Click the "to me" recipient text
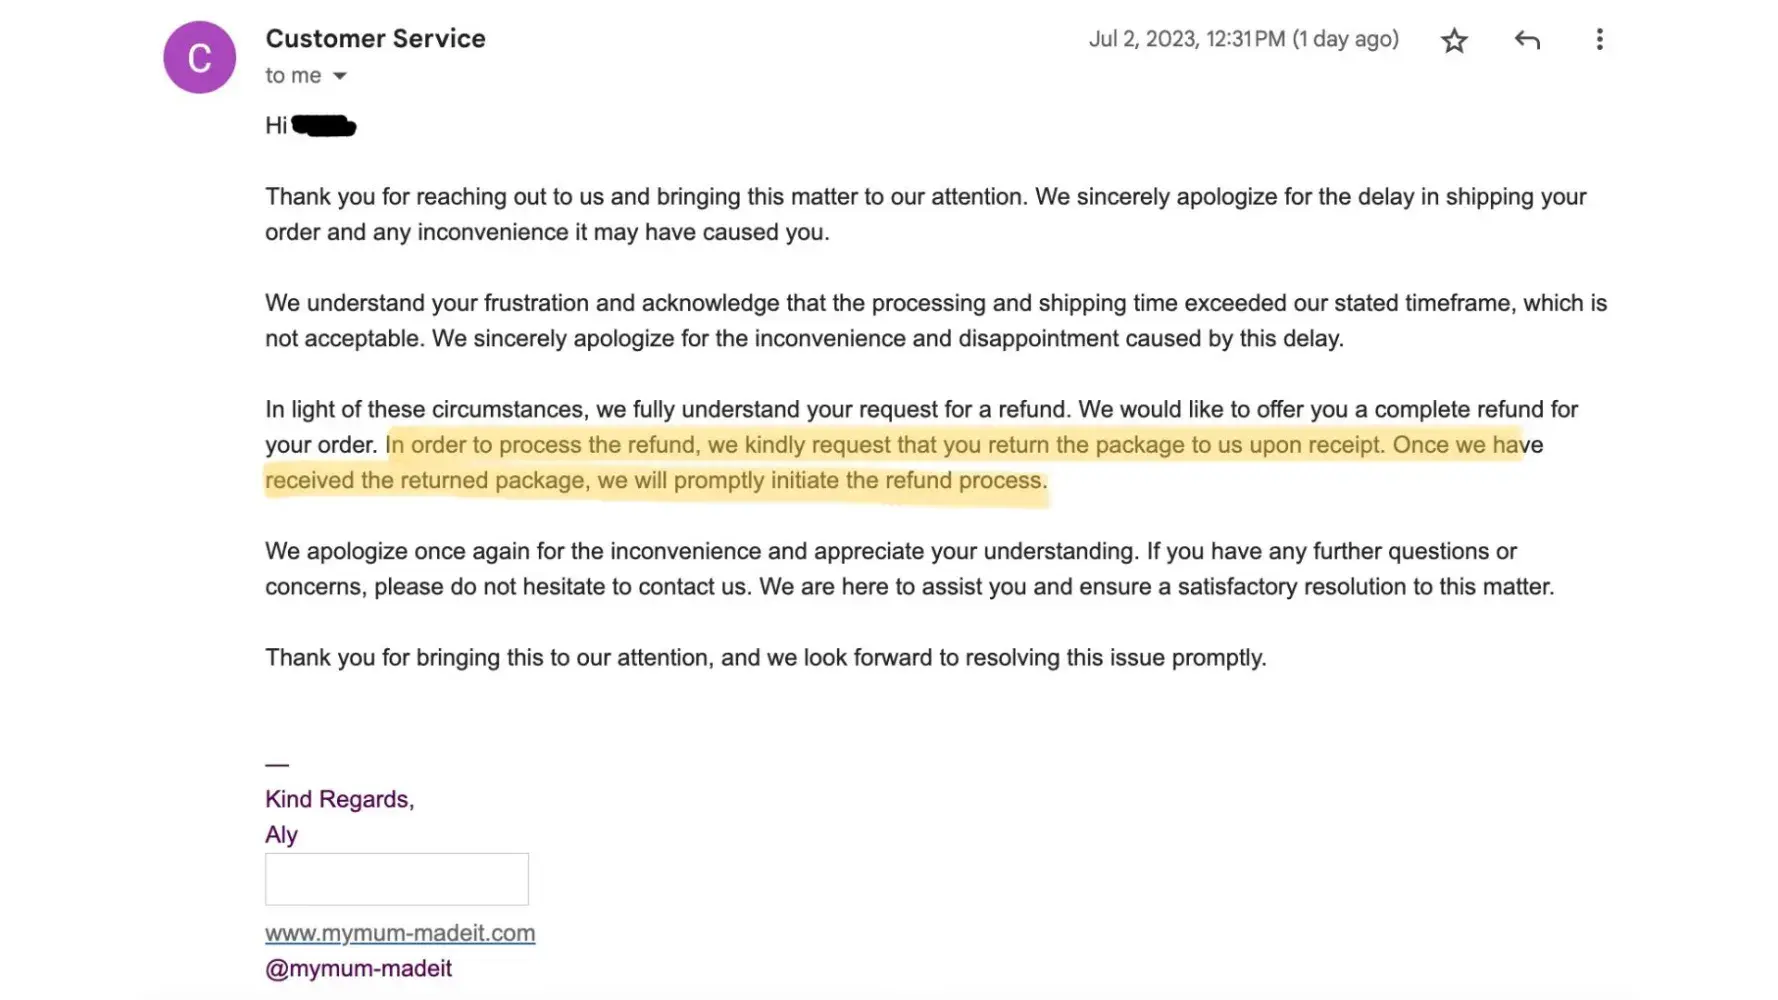 293,76
